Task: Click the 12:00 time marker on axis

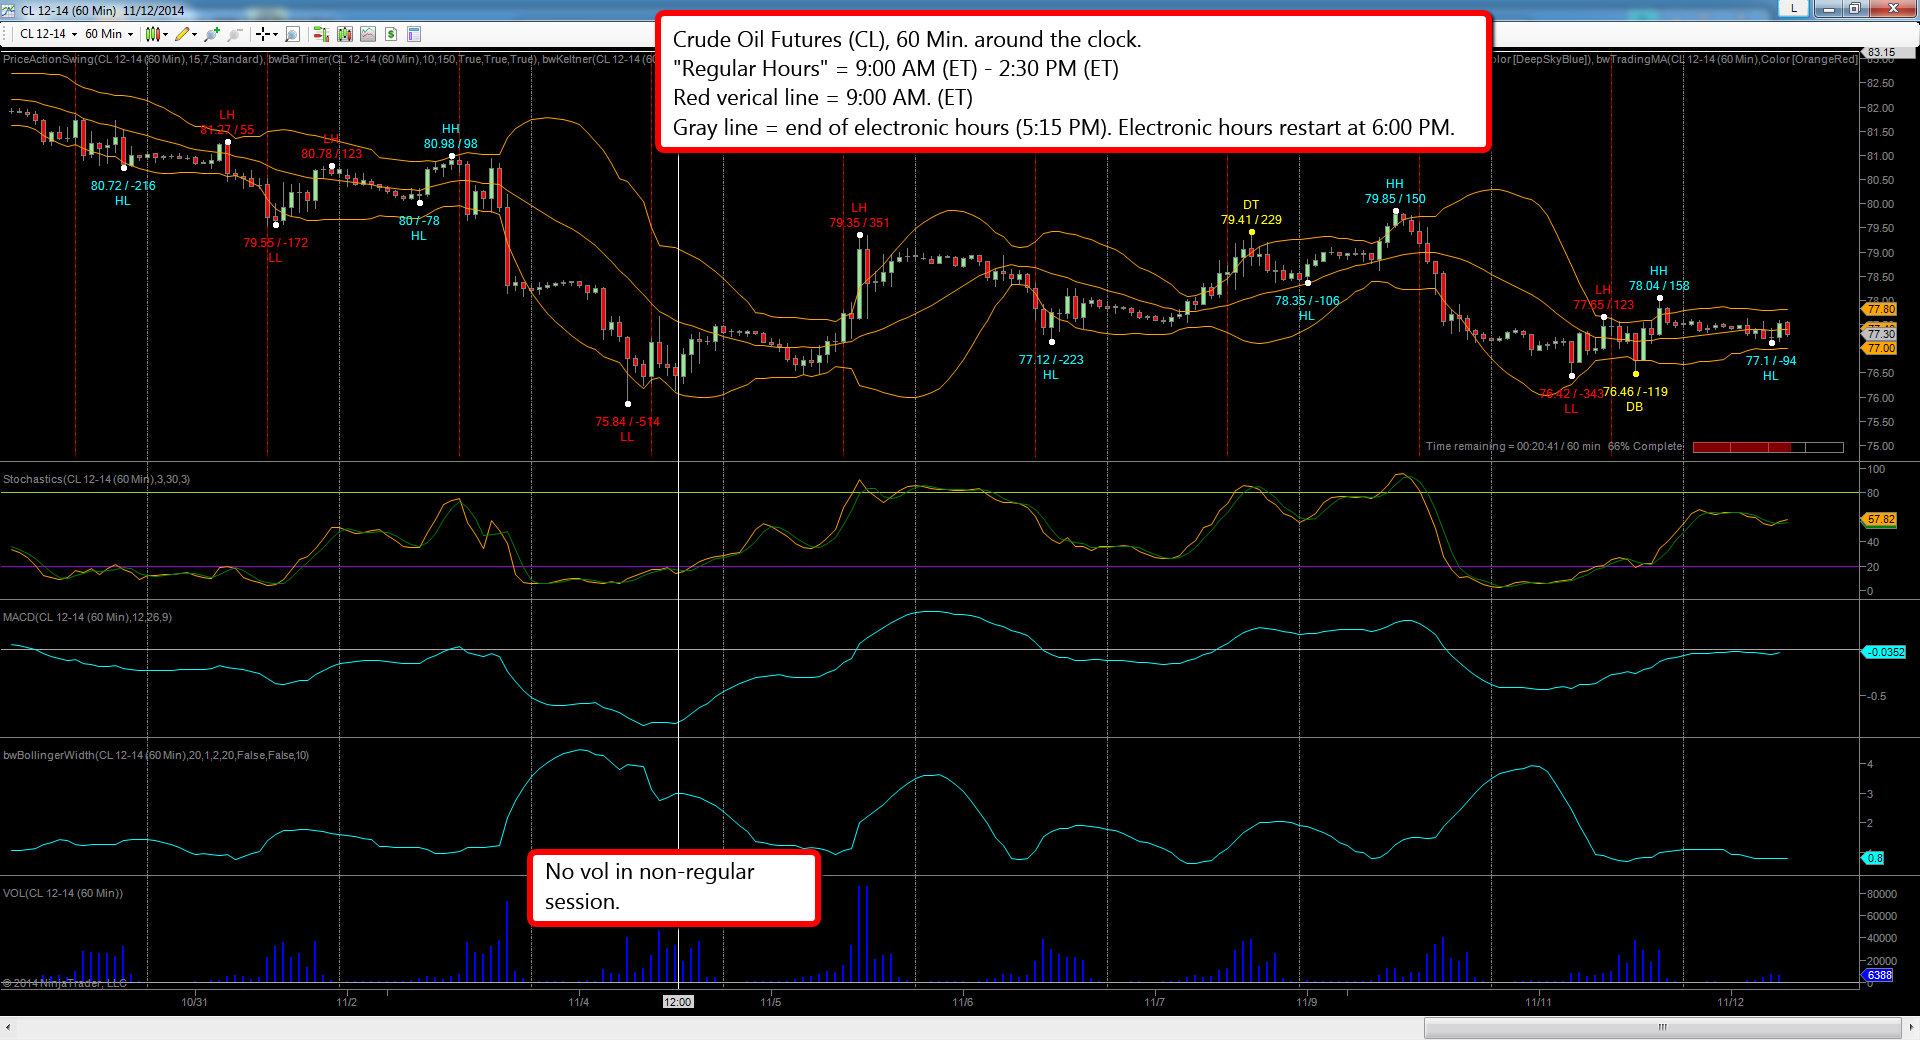Action: tap(678, 1002)
